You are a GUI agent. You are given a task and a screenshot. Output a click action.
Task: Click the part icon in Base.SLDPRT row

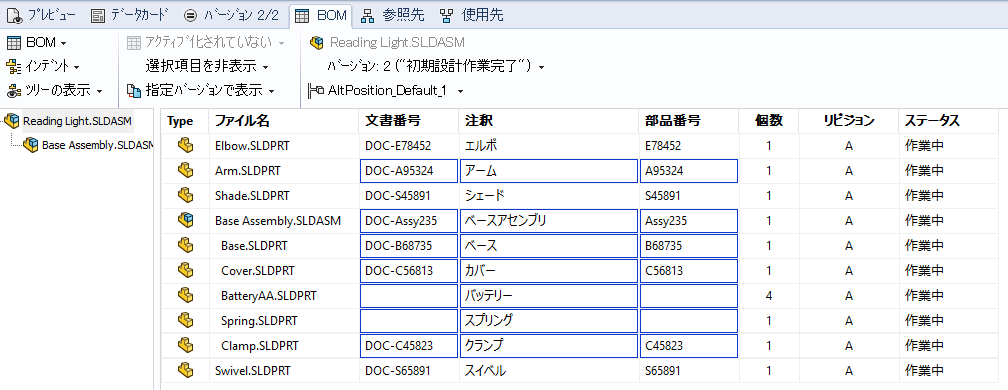pyautogui.click(x=186, y=245)
